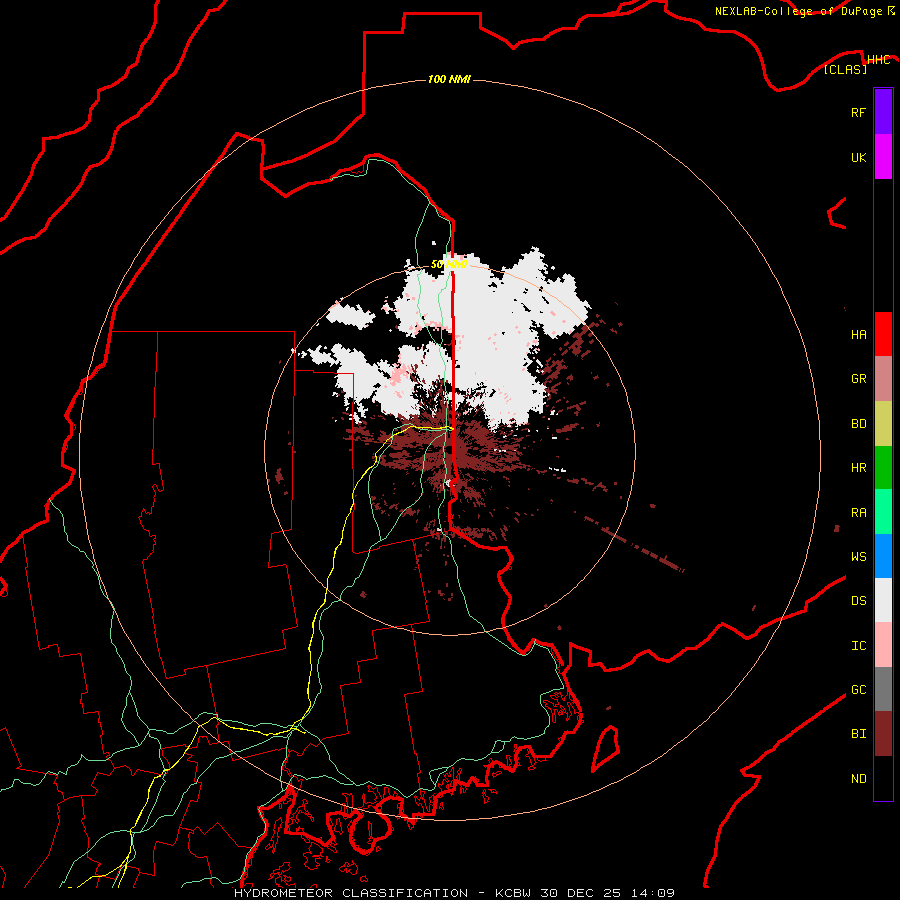
Task: Click the DS legend label
Action: pyautogui.click(x=858, y=601)
